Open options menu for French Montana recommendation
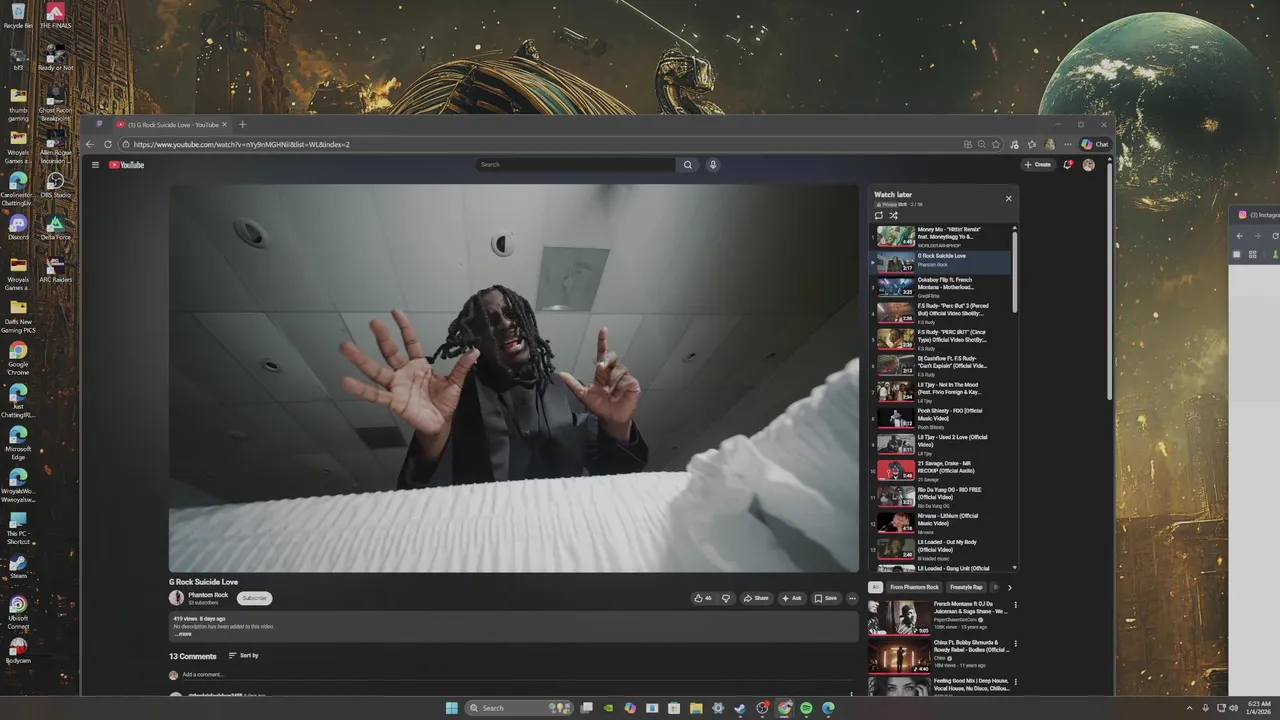The width and height of the screenshot is (1280, 720). (1016, 605)
